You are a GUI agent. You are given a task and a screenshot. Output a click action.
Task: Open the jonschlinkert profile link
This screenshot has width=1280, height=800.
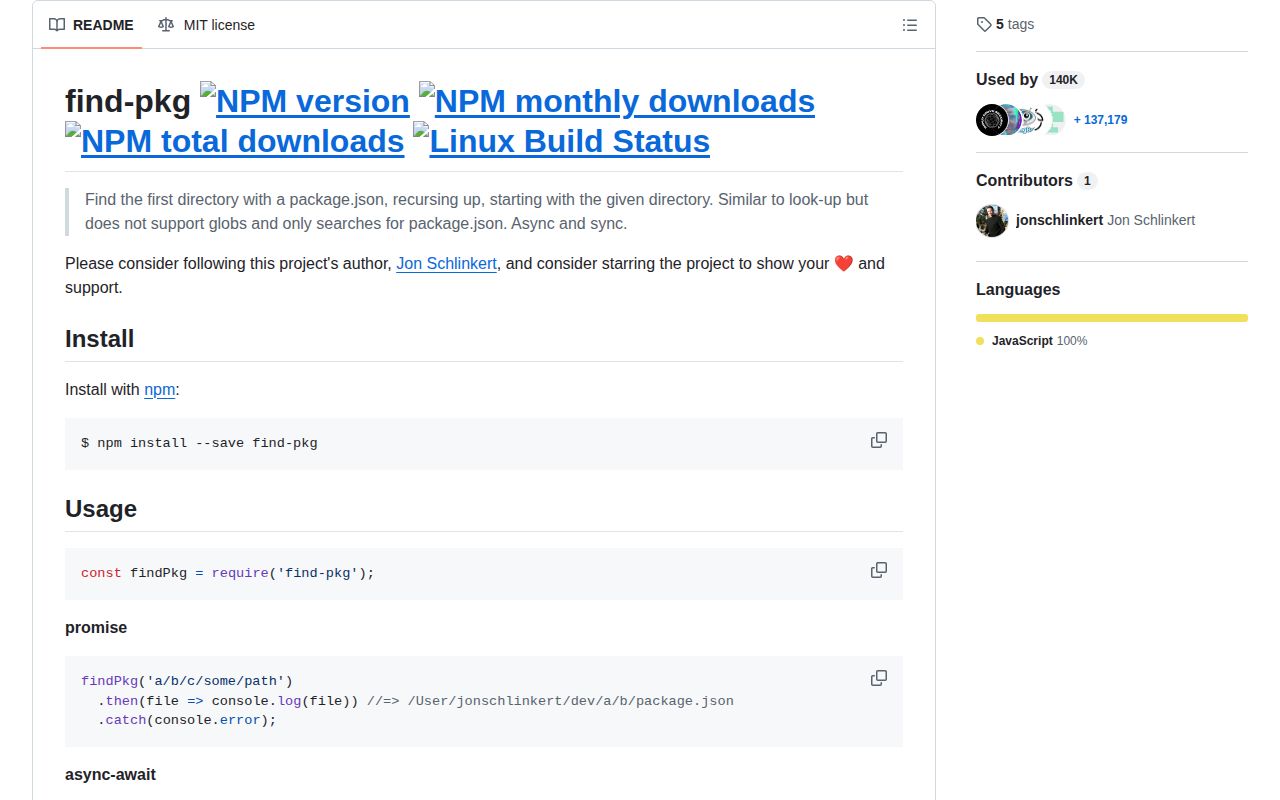pos(1059,220)
